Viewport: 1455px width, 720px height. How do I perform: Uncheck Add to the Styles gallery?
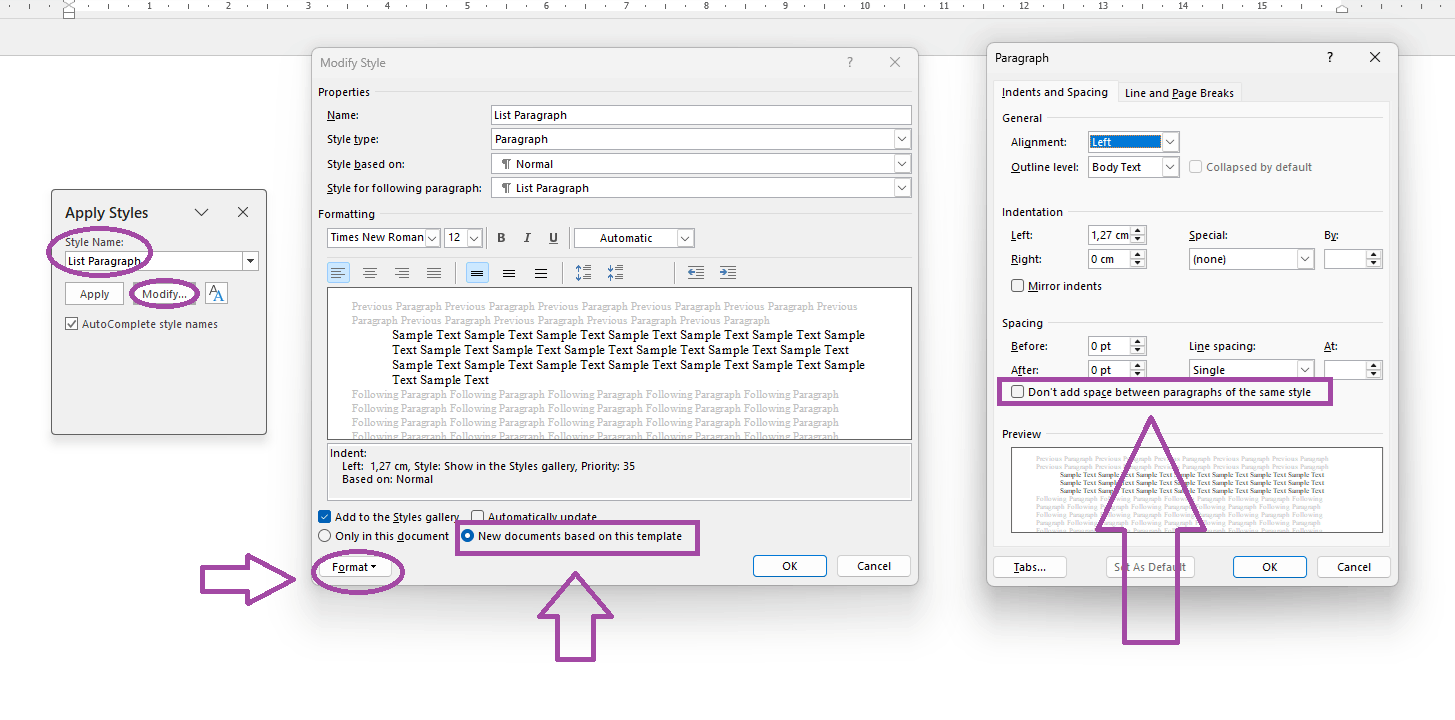[x=324, y=517]
